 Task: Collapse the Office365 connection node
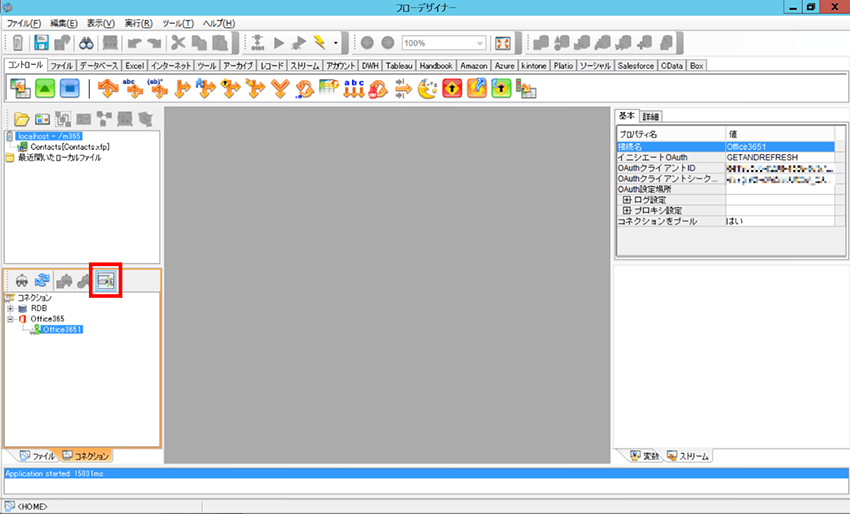(10, 319)
